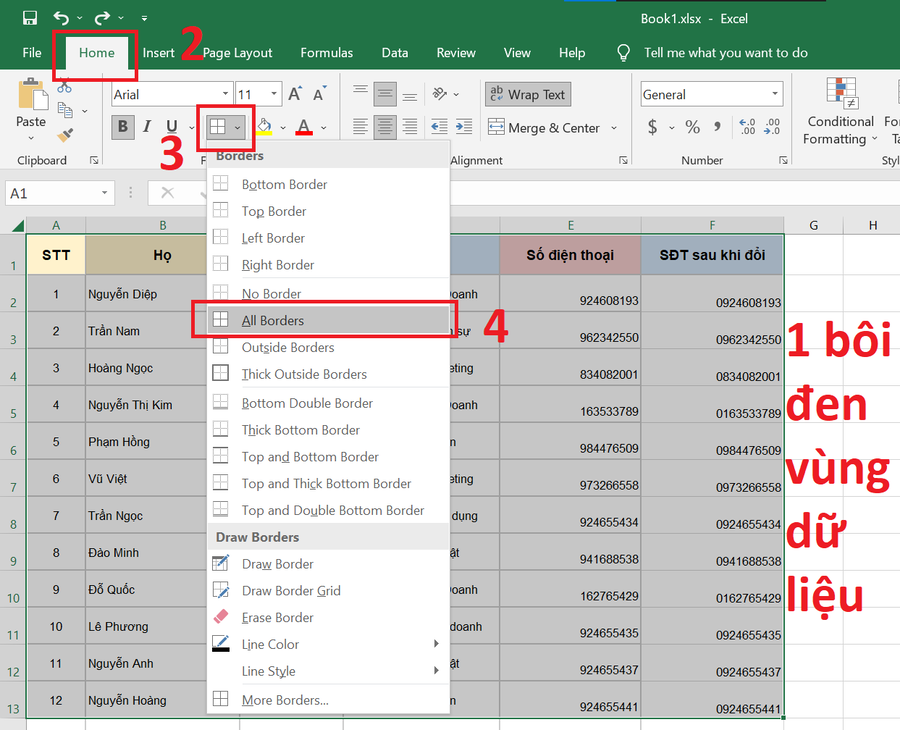Click the Cut scissors icon
Viewport: 900px width, 730px height.
64,86
